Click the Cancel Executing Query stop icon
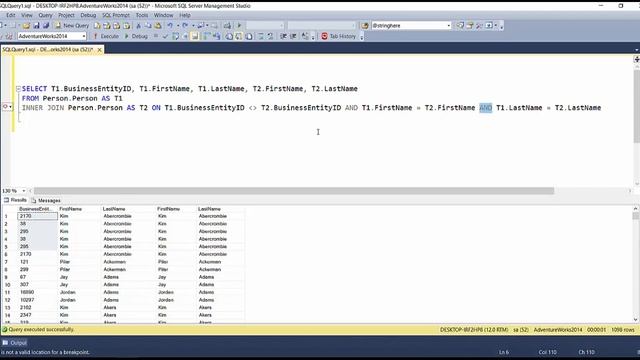The height and width of the screenshot is (360, 640). (156, 36)
